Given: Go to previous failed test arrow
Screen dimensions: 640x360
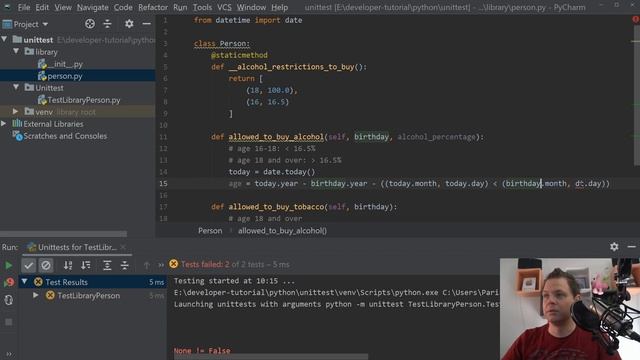Looking at the screenshot, I should [147, 265].
